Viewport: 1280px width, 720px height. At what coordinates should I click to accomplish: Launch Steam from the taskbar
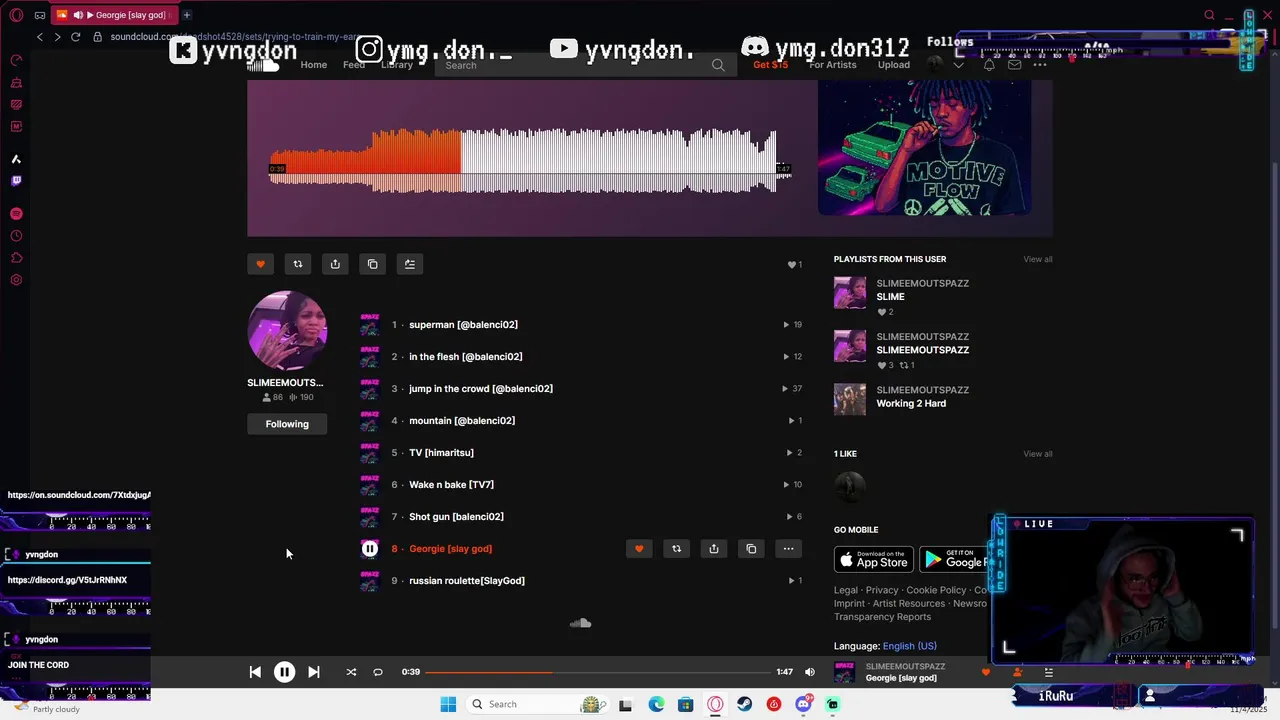pos(744,704)
